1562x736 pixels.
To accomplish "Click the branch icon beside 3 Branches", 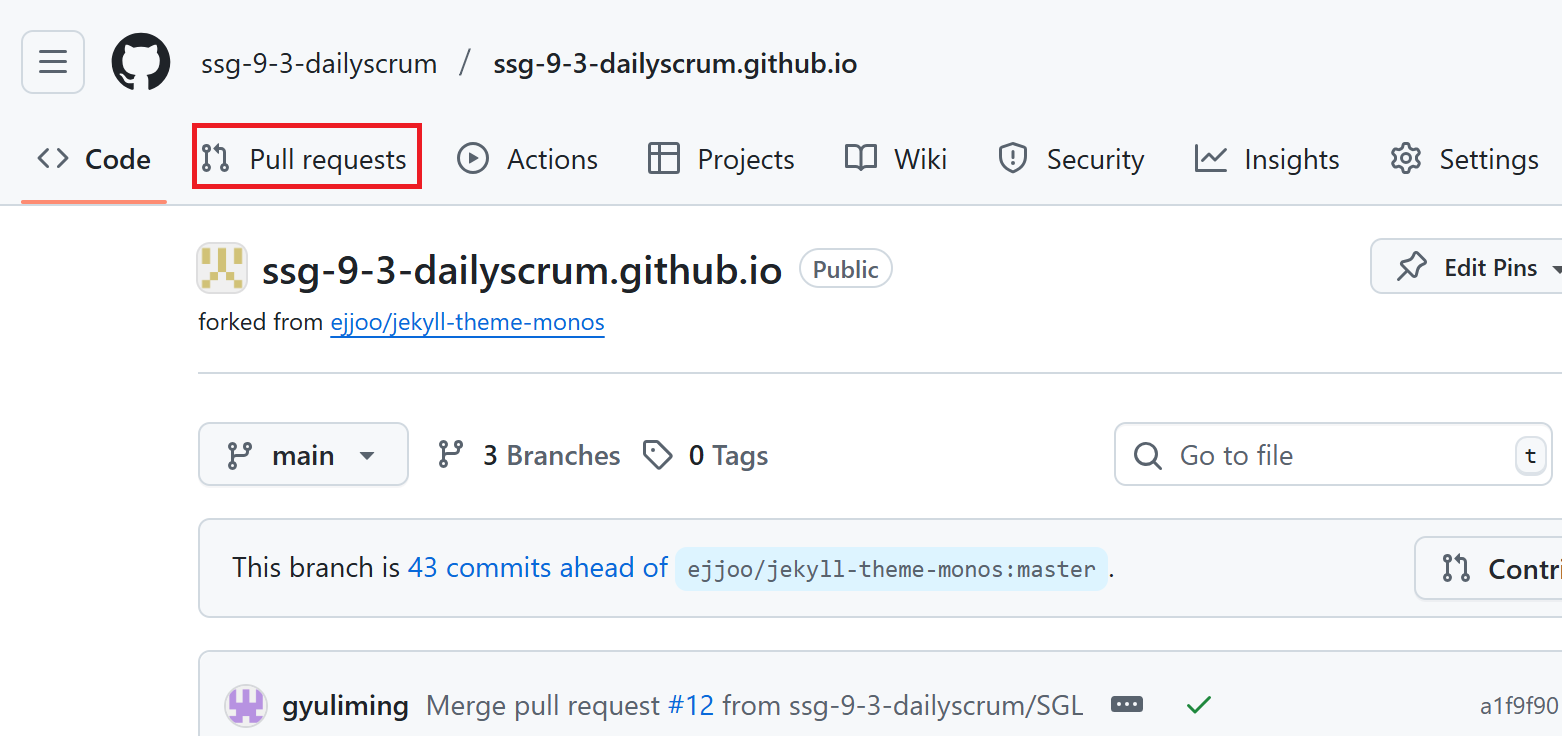I will click(x=451, y=455).
